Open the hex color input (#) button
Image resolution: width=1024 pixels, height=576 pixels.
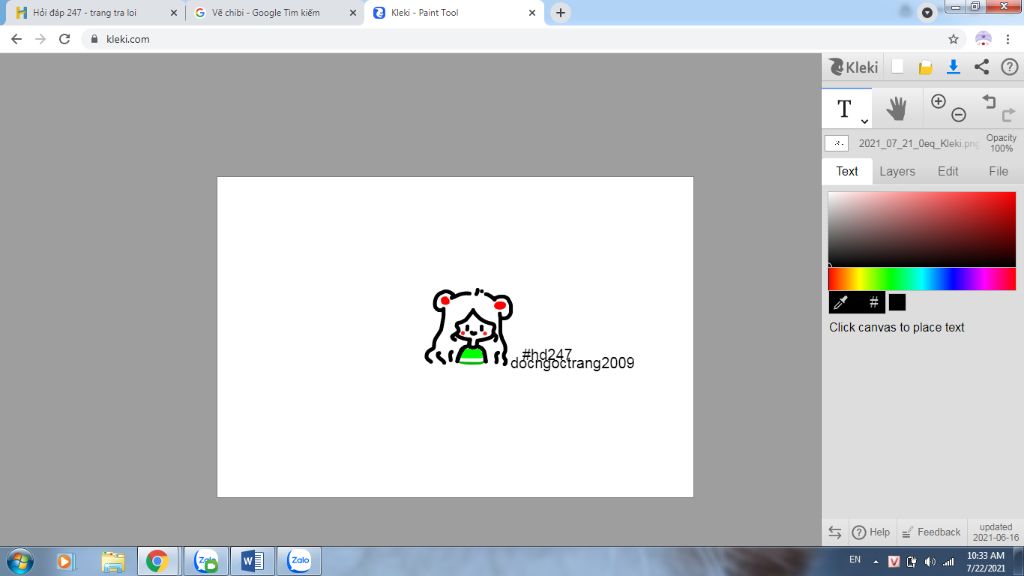tap(872, 302)
